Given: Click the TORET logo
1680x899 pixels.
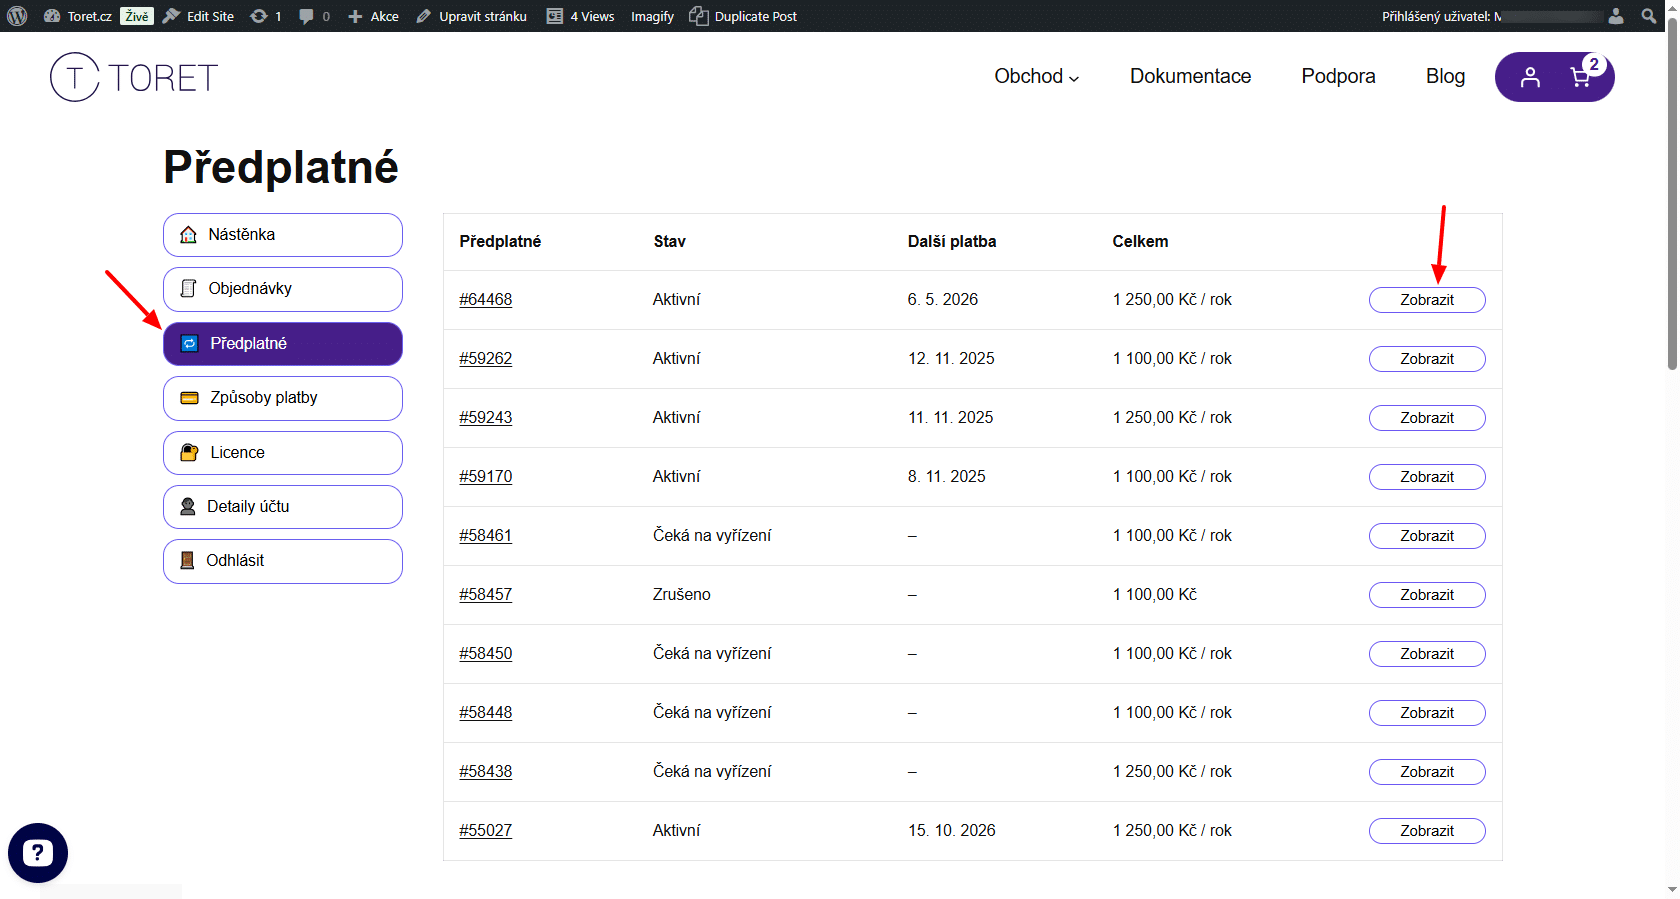Looking at the screenshot, I should tap(134, 77).
